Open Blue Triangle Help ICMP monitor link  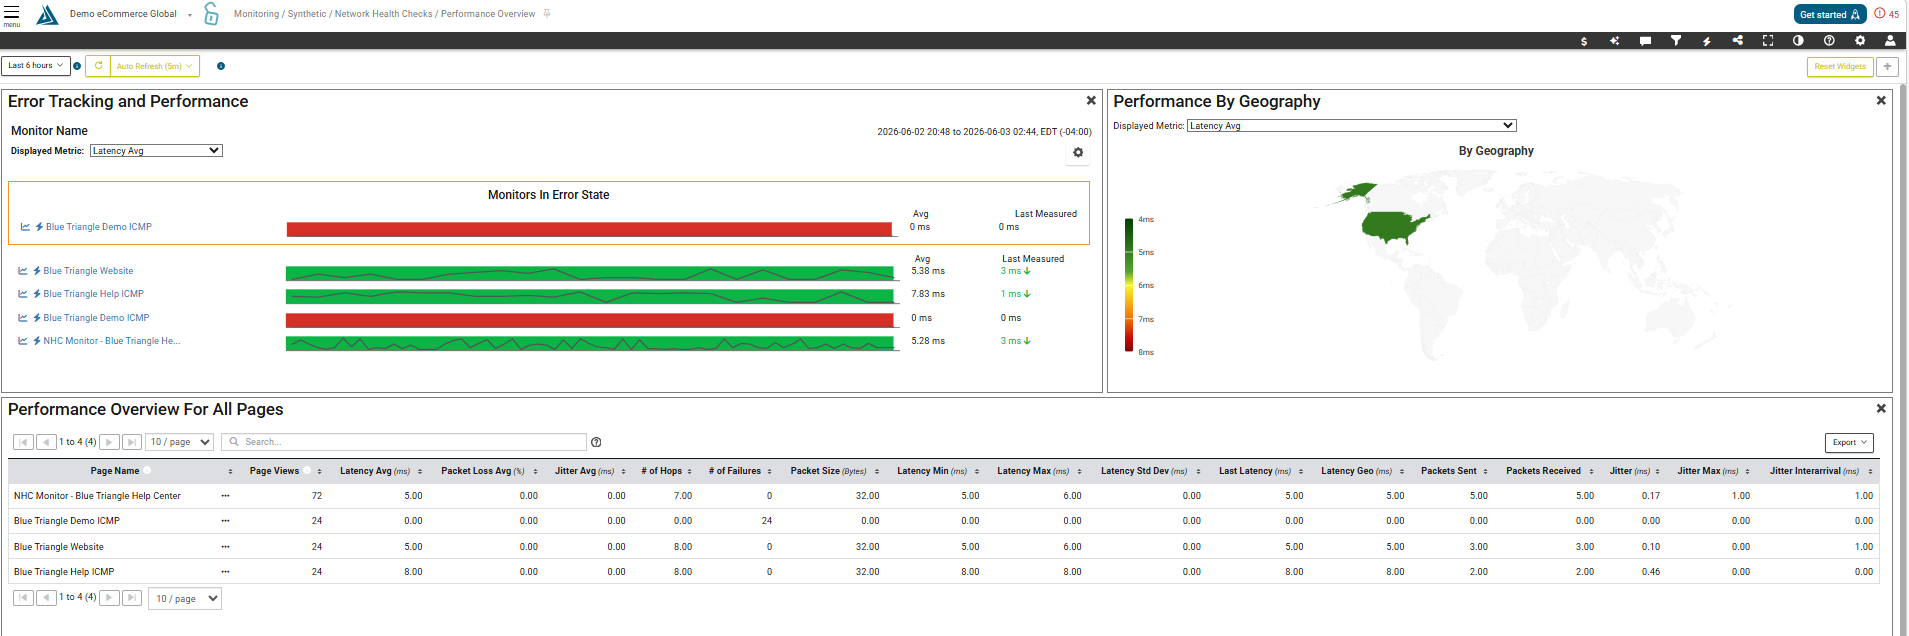pyautogui.click(x=93, y=294)
